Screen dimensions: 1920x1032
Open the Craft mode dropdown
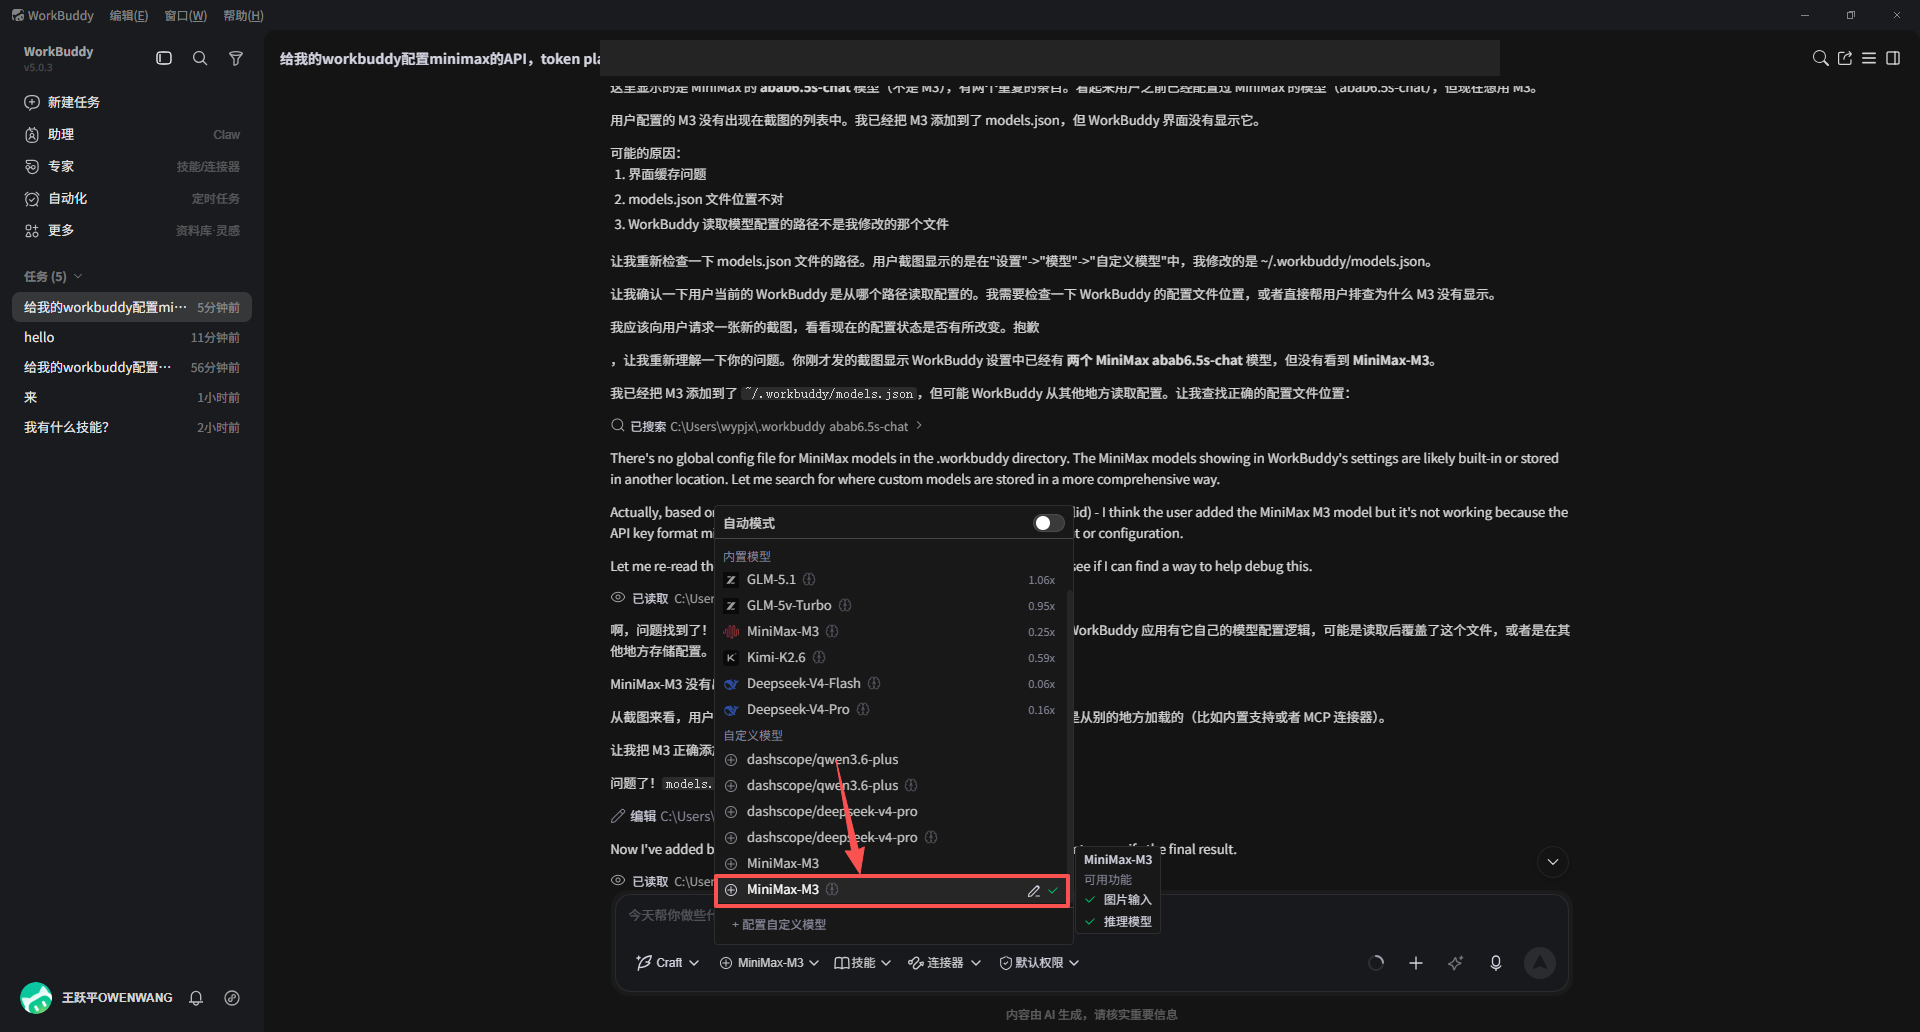667,963
